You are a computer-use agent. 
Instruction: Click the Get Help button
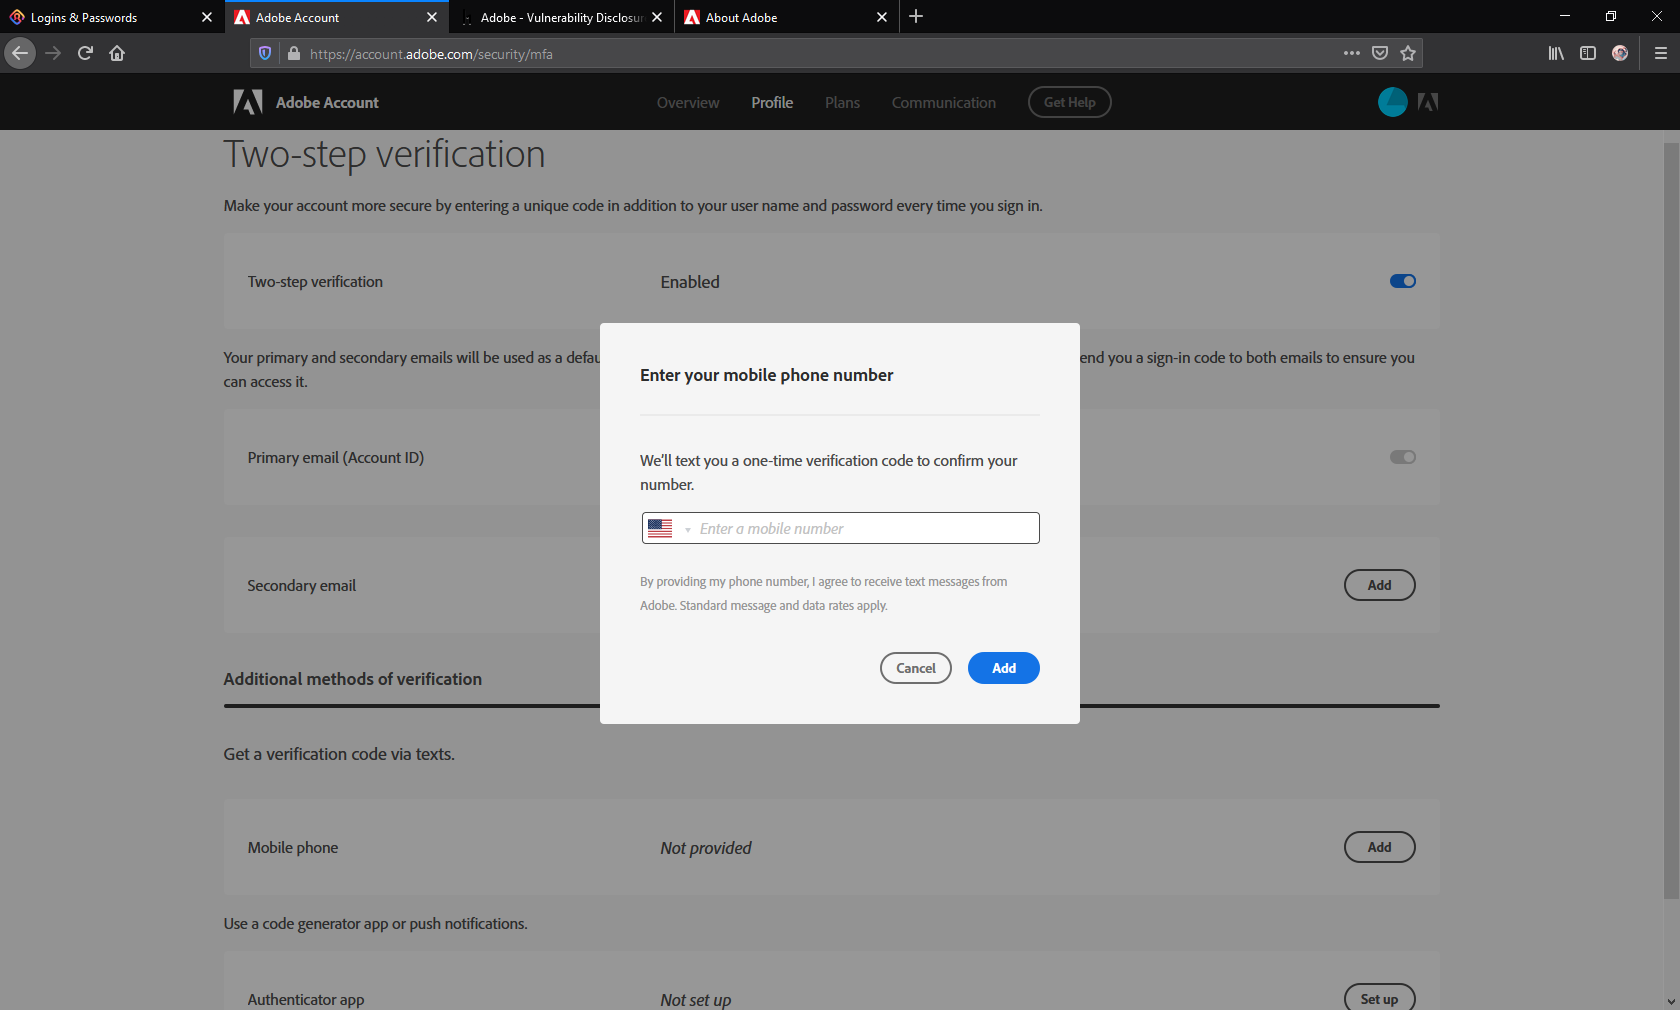[1070, 102]
